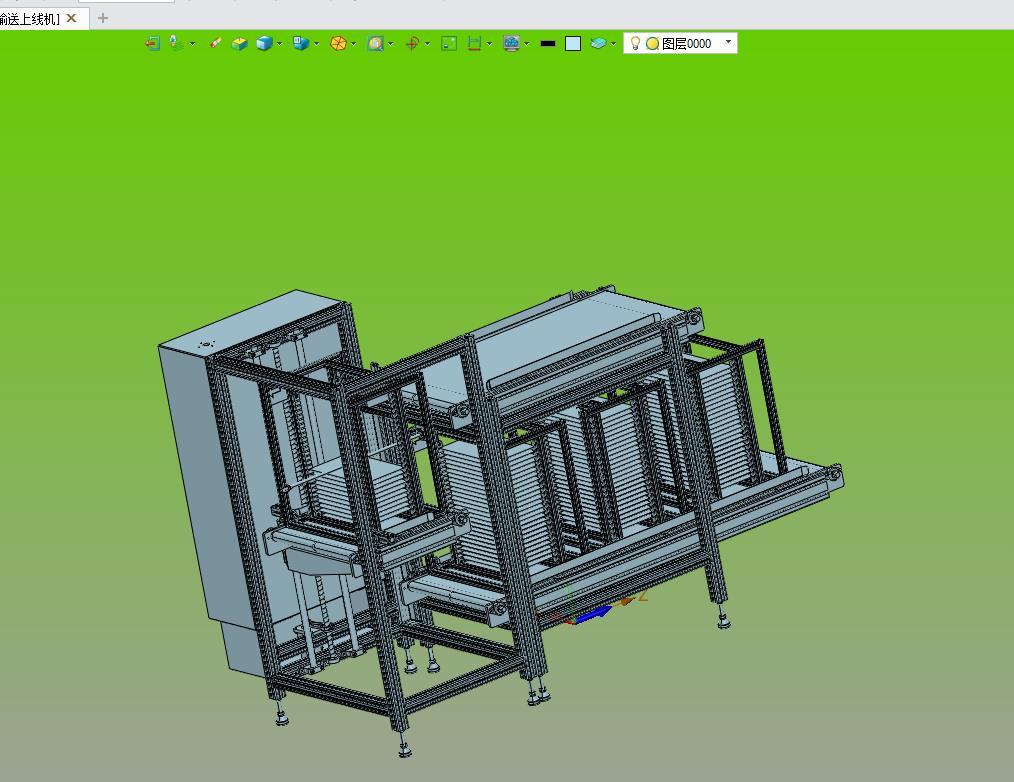Open the dropdown beside the layer stack icon
Screen dimensions: 1014x782
tap(614, 44)
